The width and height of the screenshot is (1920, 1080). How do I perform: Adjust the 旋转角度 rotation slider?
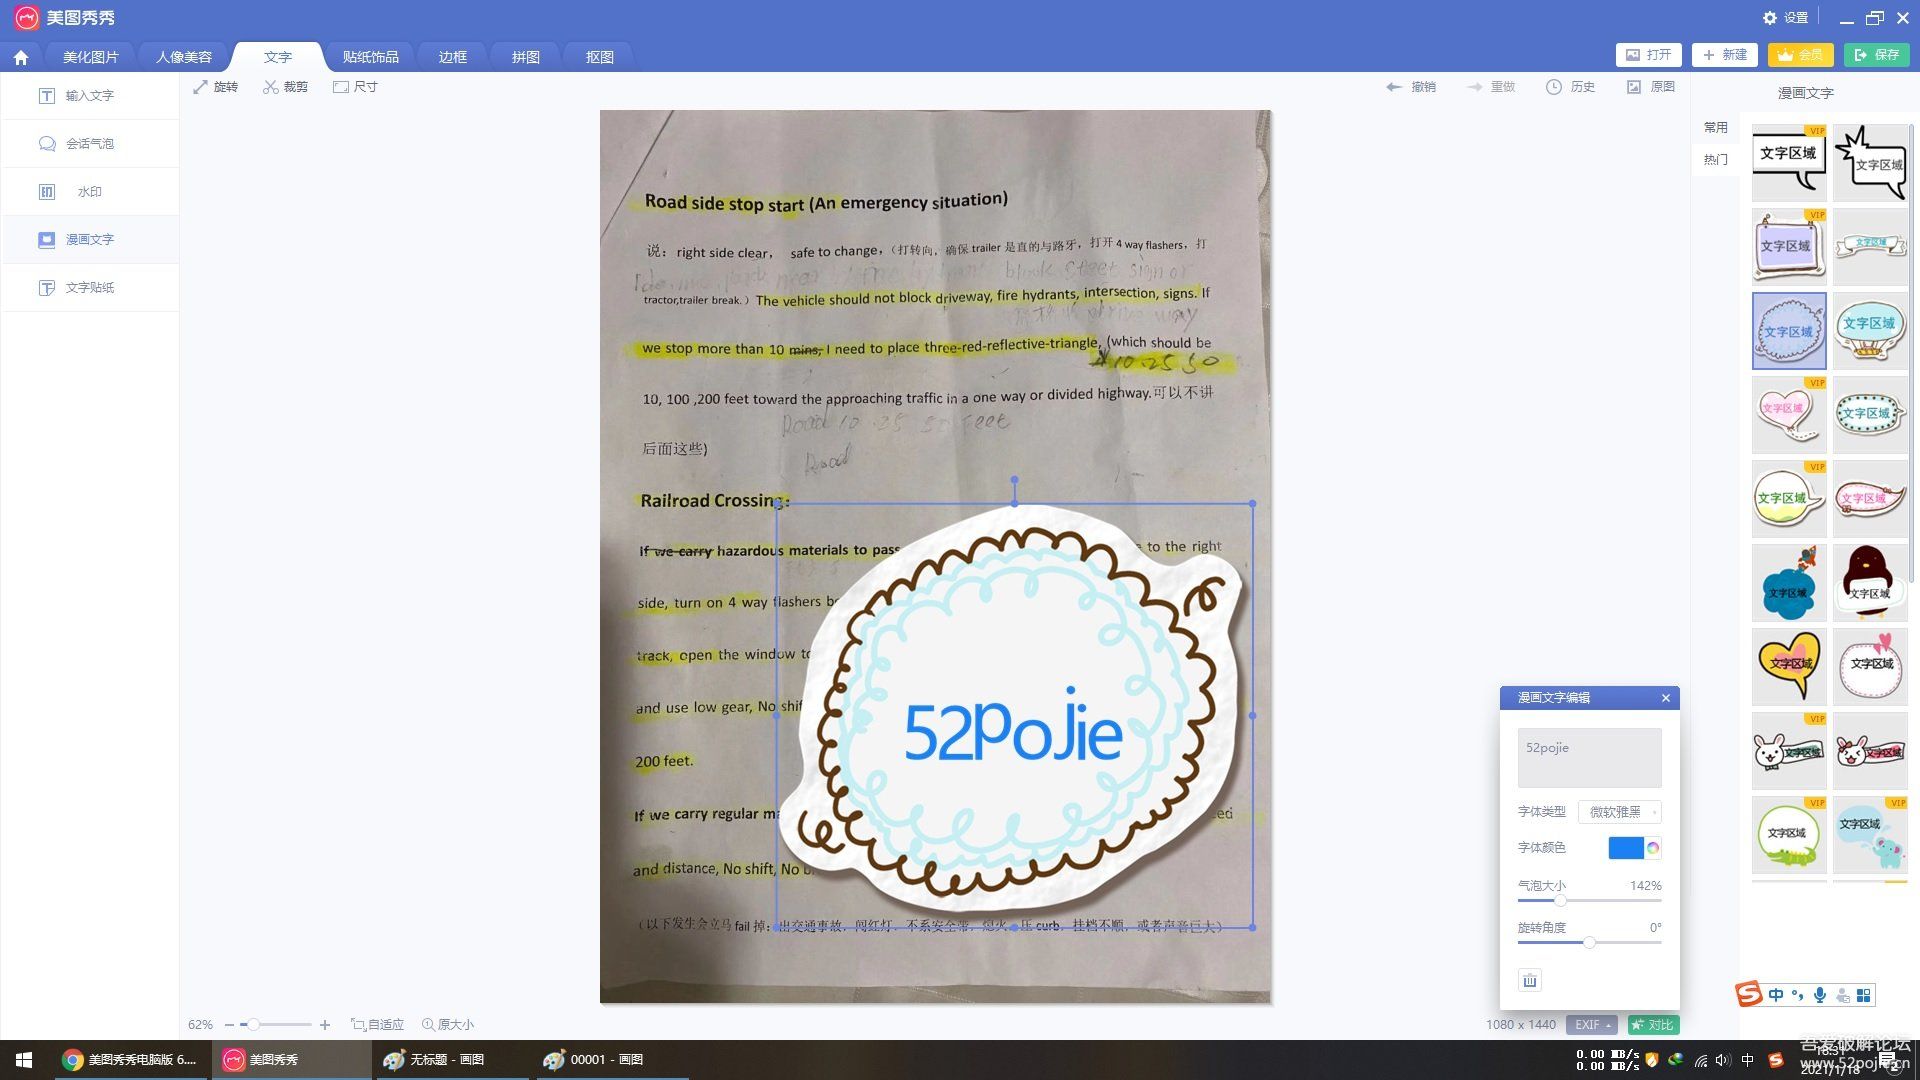(x=1589, y=943)
